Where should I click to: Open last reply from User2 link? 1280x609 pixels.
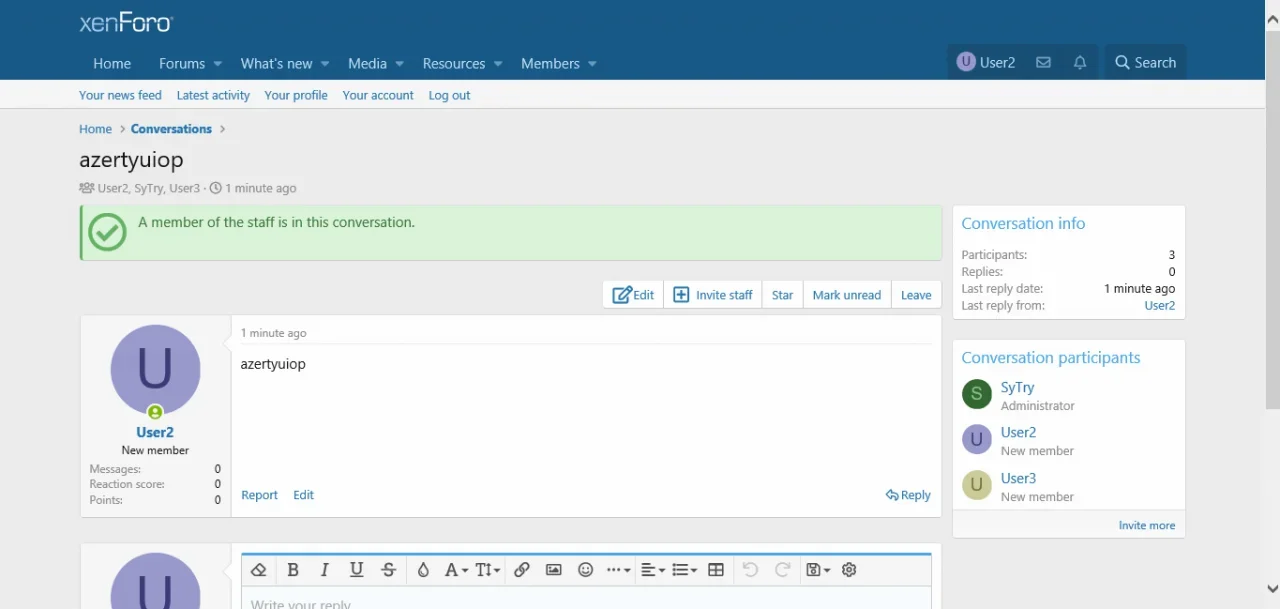click(x=1160, y=306)
